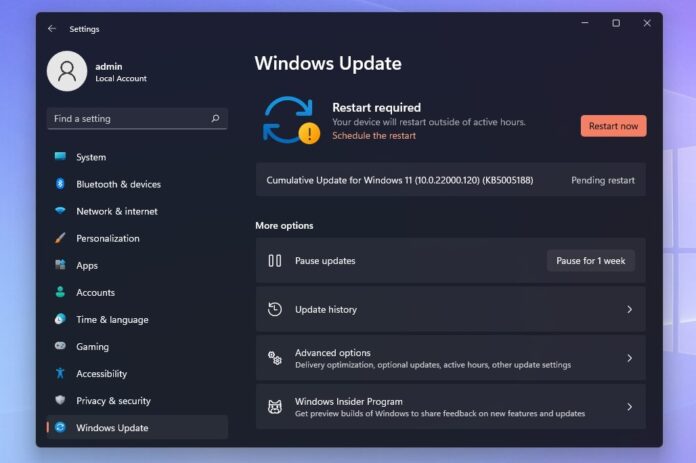Open the Update history row
This screenshot has height=463, width=696.
[451, 309]
